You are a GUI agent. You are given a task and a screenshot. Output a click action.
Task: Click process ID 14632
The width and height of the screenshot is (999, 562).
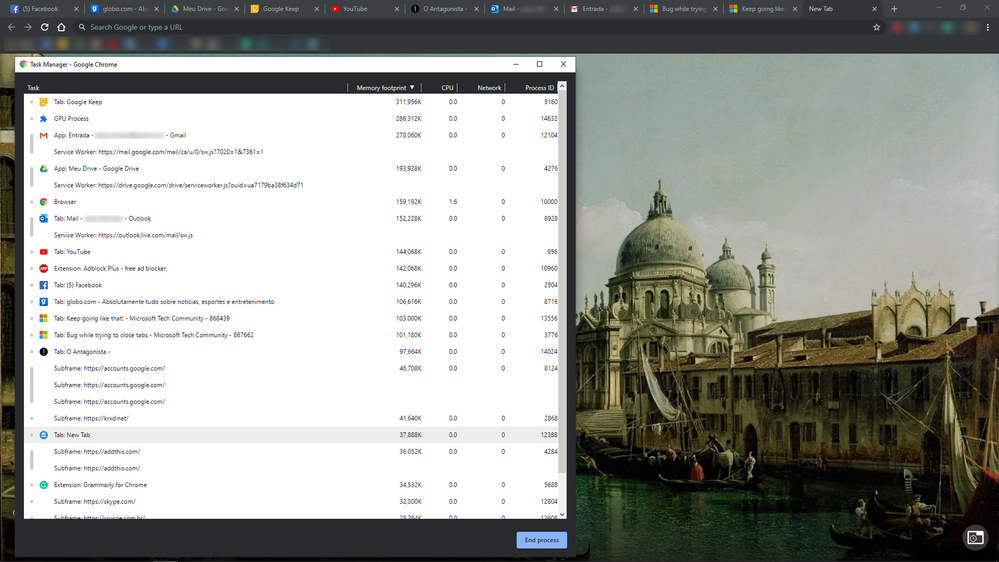[x=549, y=119]
